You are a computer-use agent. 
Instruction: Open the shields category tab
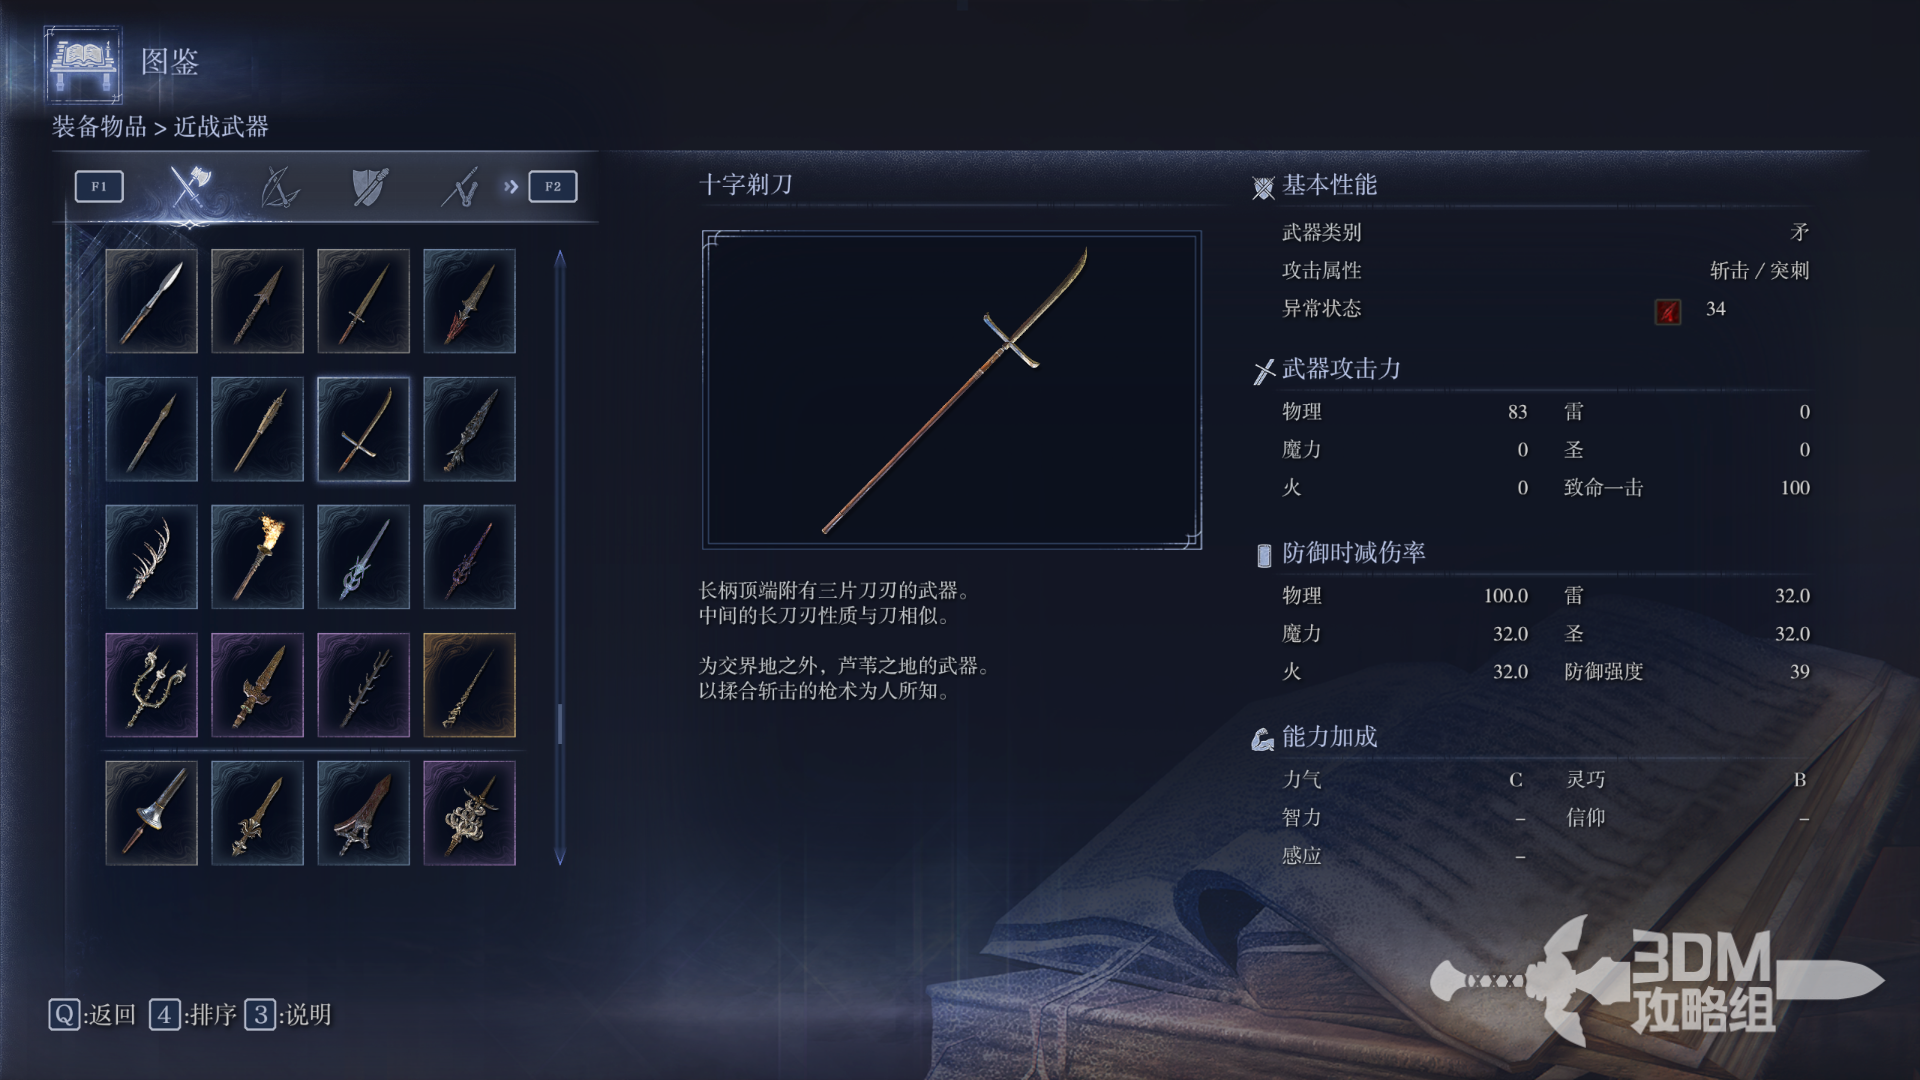pos(370,186)
